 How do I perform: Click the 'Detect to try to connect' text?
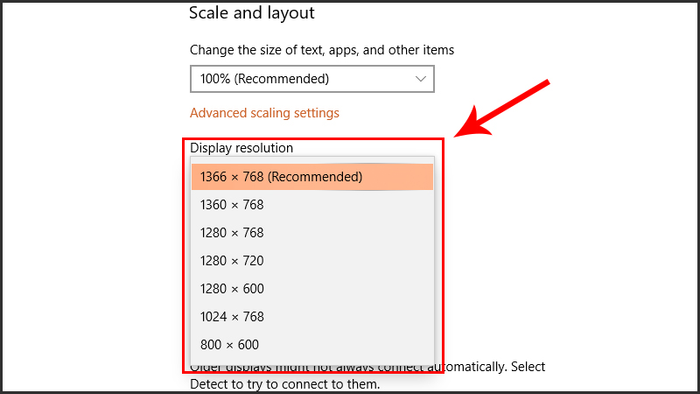click(285, 384)
